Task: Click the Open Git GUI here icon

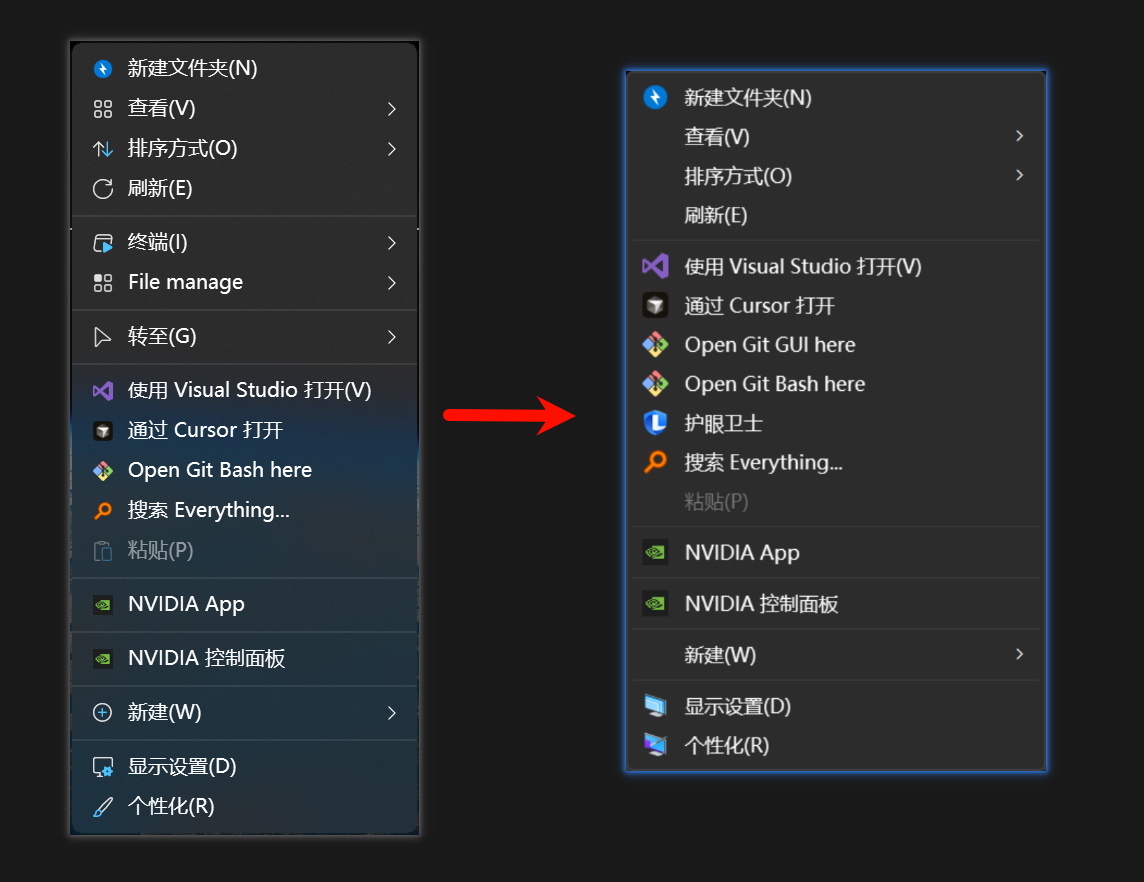Action: [x=655, y=344]
